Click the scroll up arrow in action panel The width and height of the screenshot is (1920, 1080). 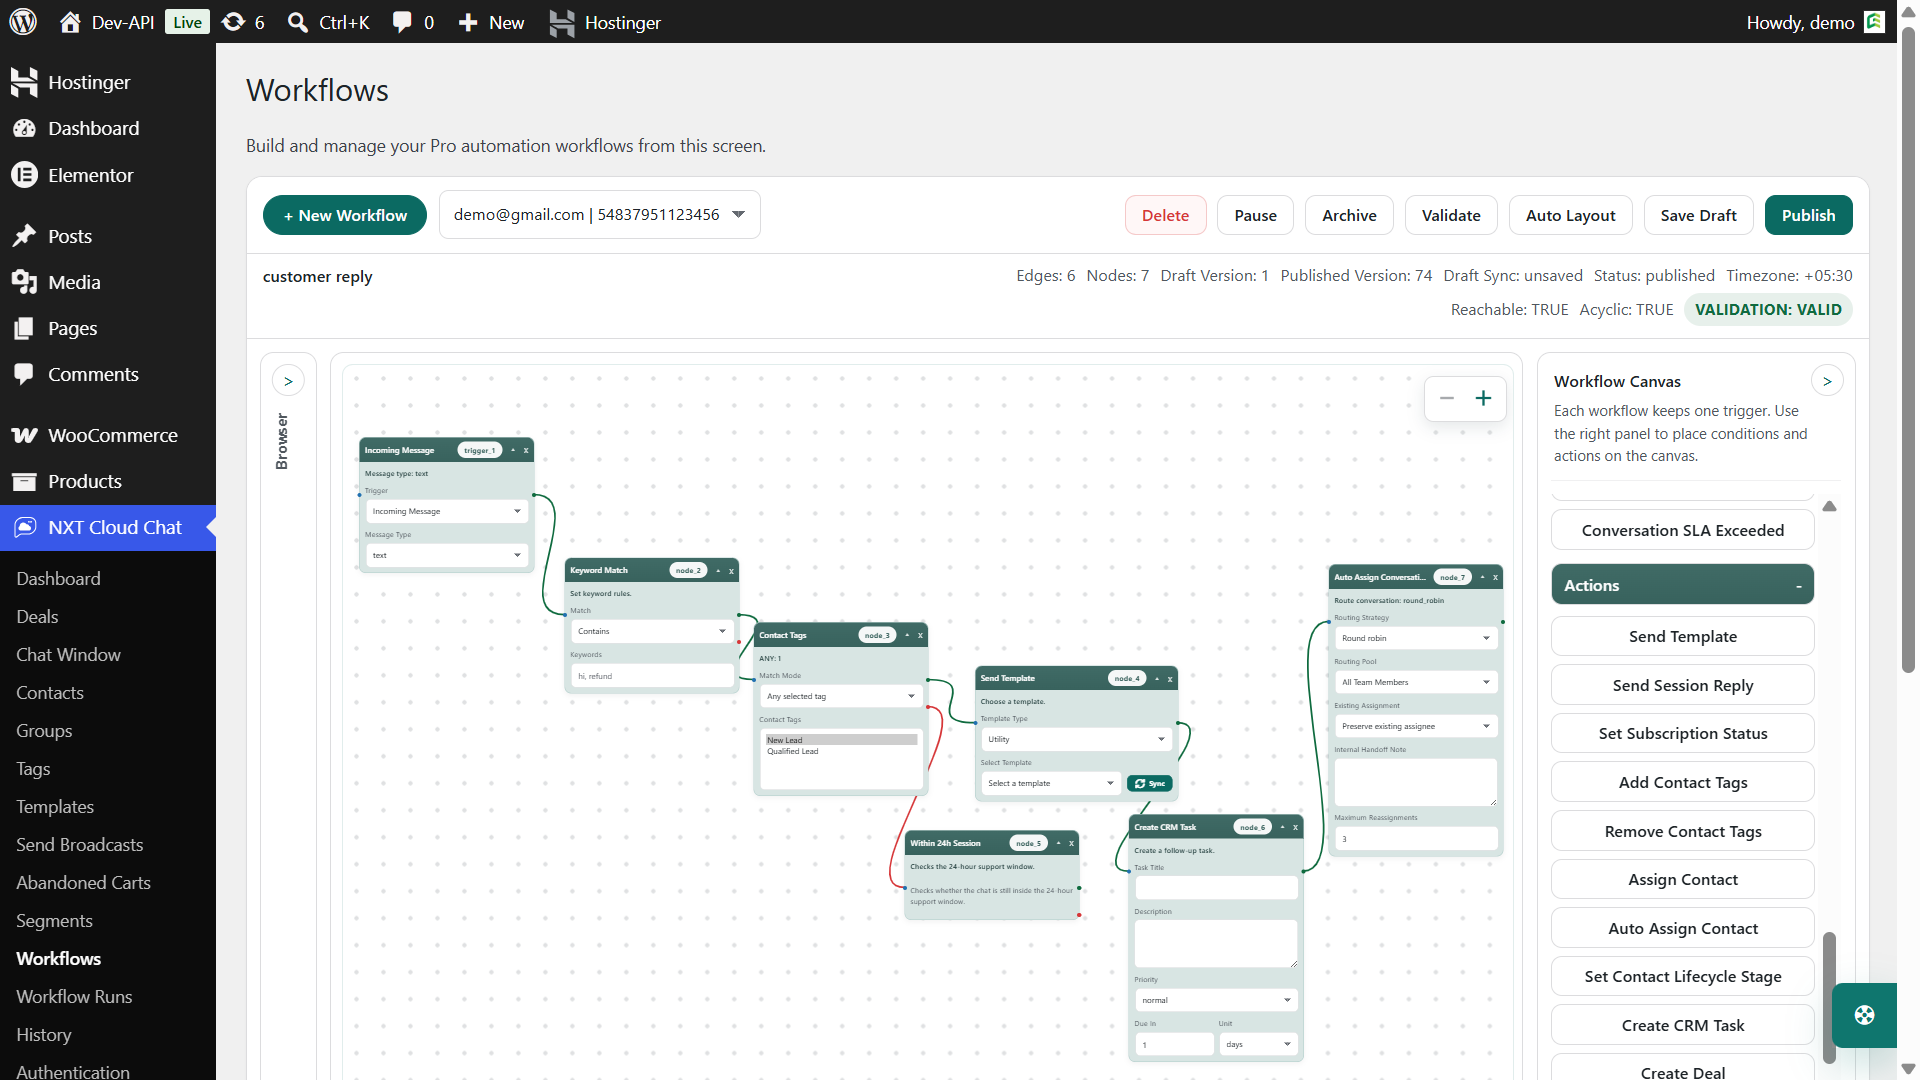click(1829, 507)
